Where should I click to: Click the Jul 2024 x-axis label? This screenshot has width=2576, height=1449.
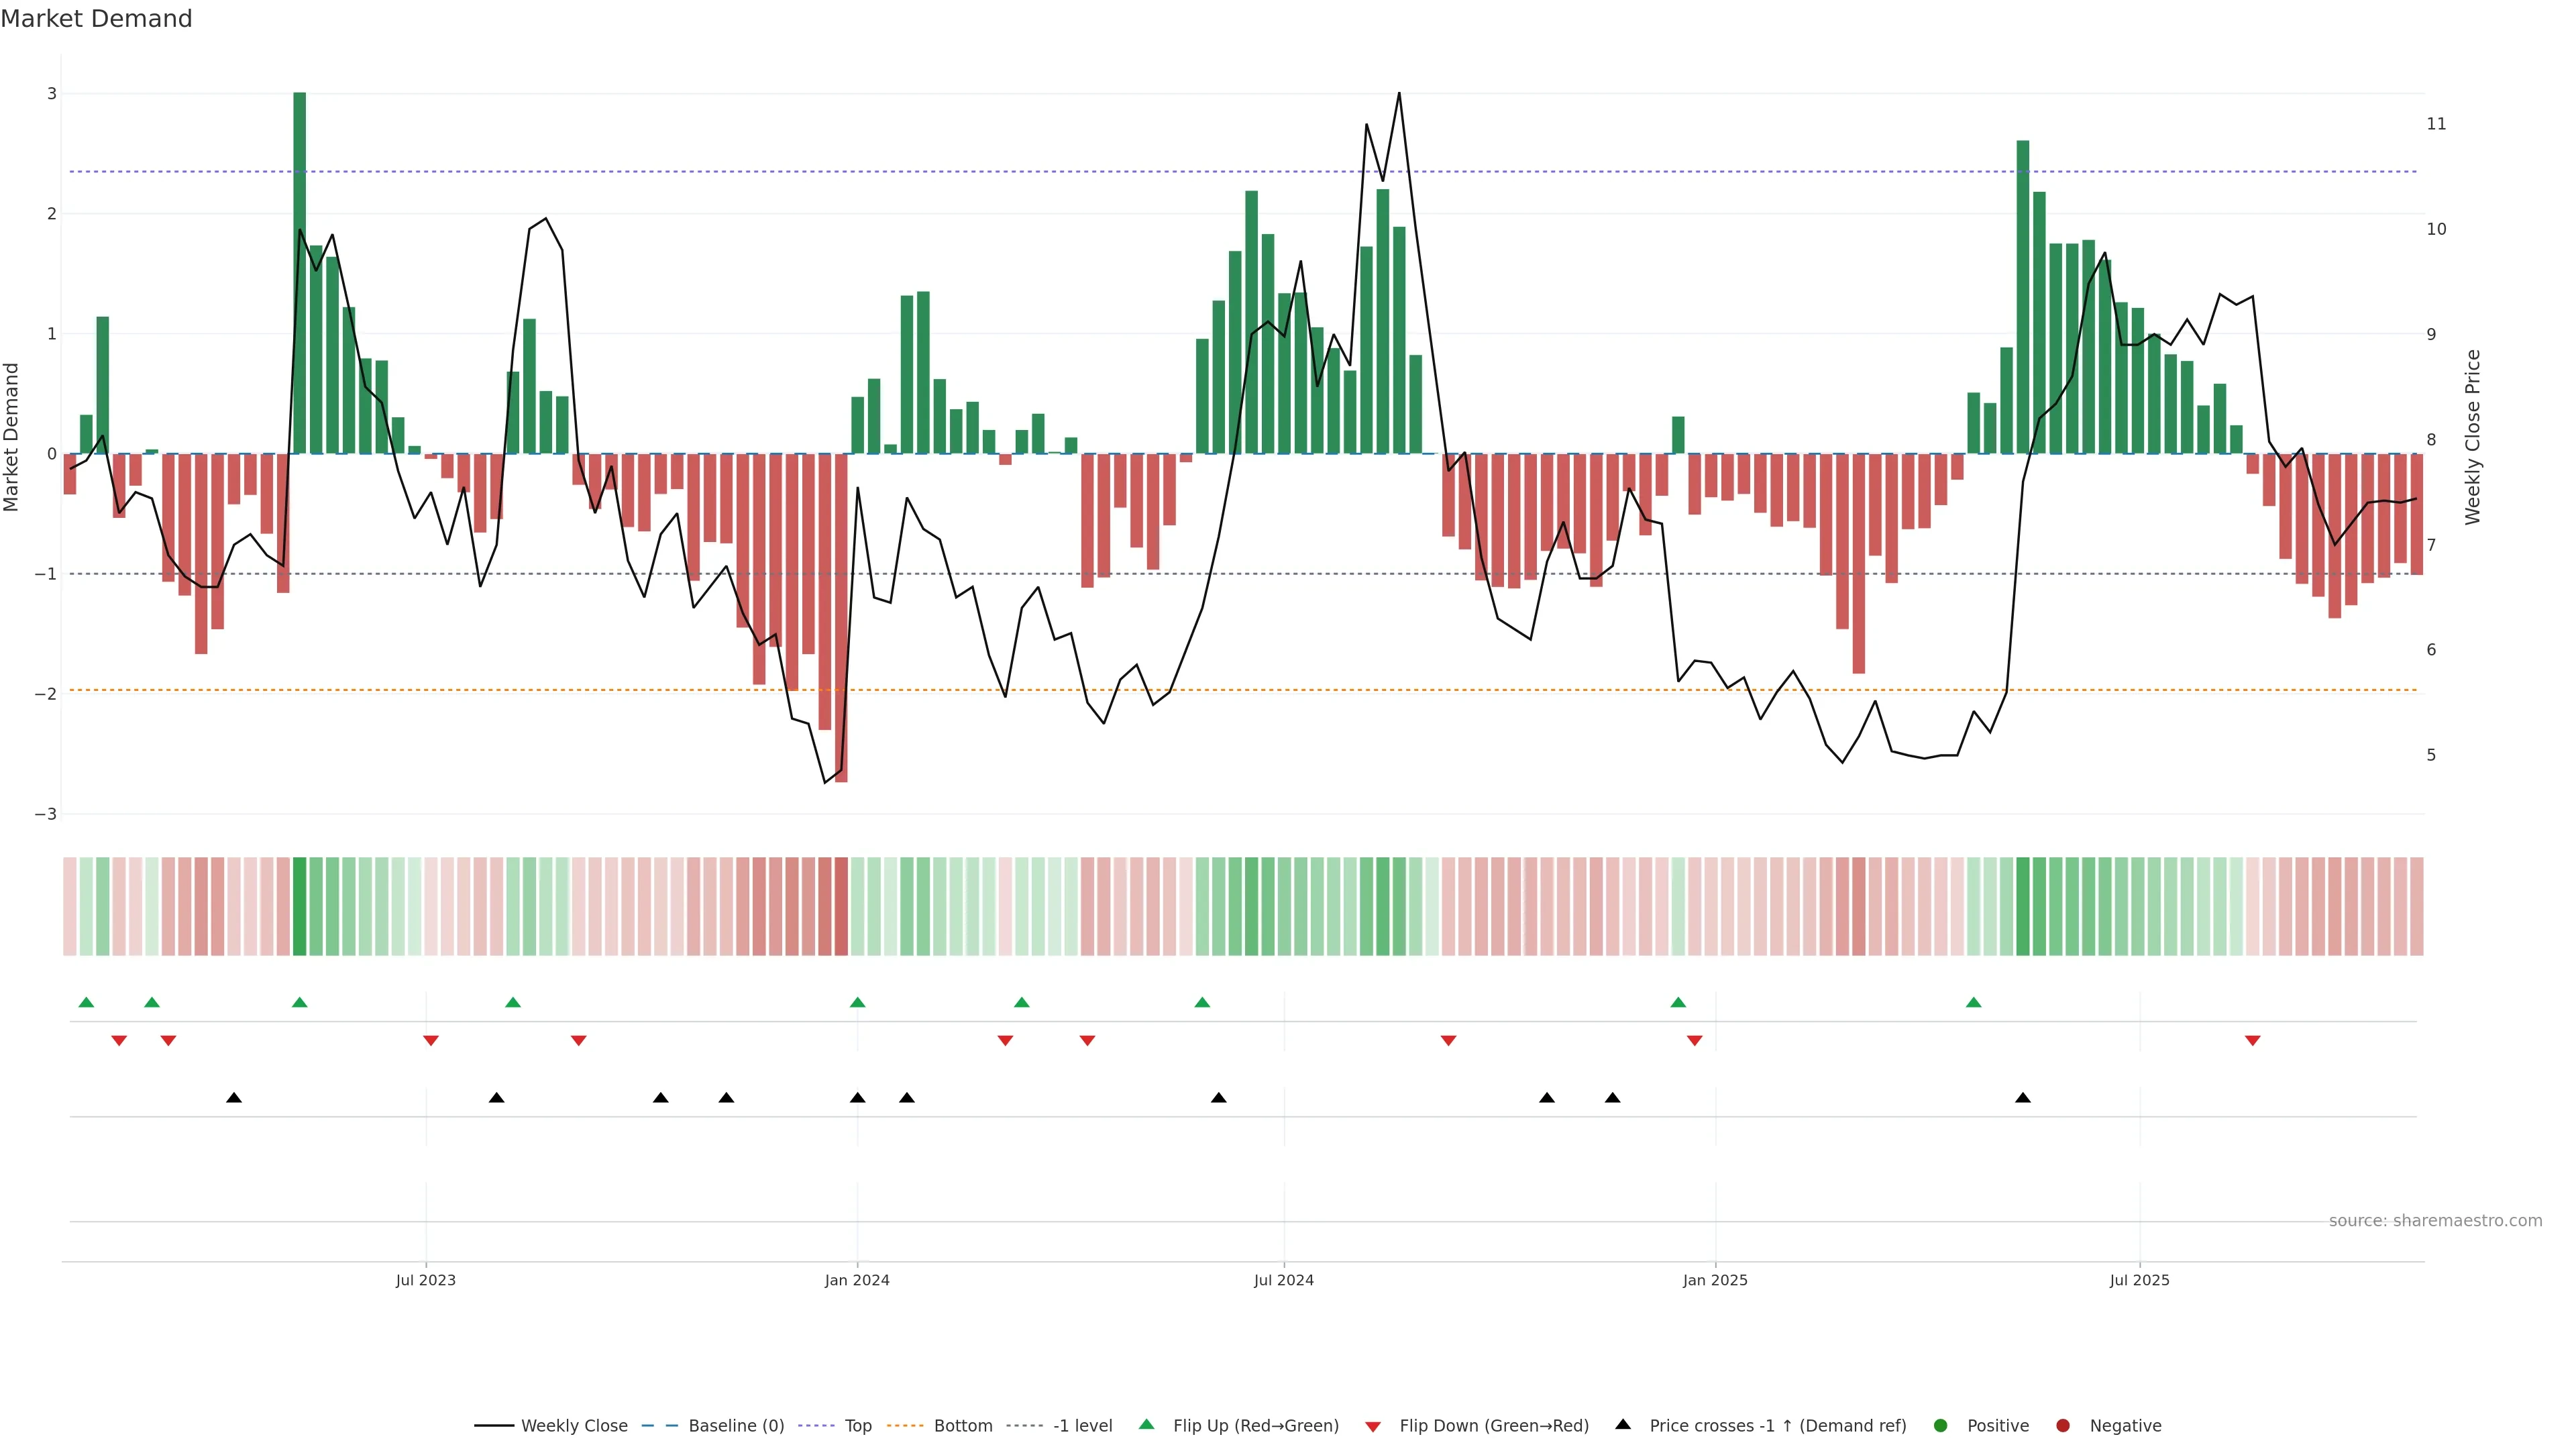[1283, 1280]
